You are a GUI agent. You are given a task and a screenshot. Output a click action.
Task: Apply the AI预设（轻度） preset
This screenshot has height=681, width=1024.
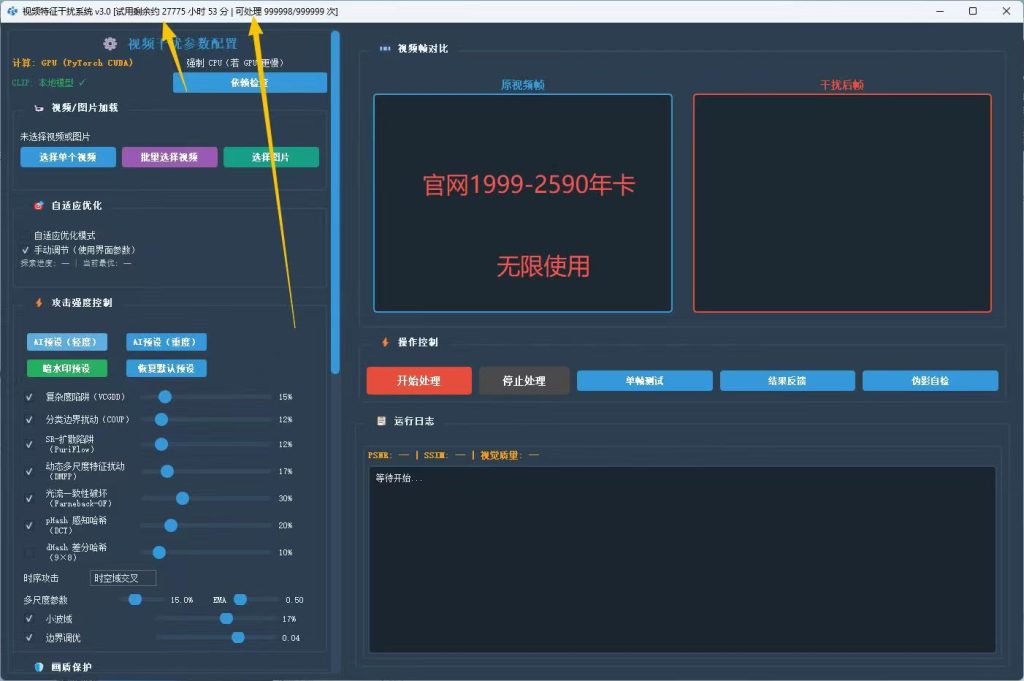pos(65,342)
